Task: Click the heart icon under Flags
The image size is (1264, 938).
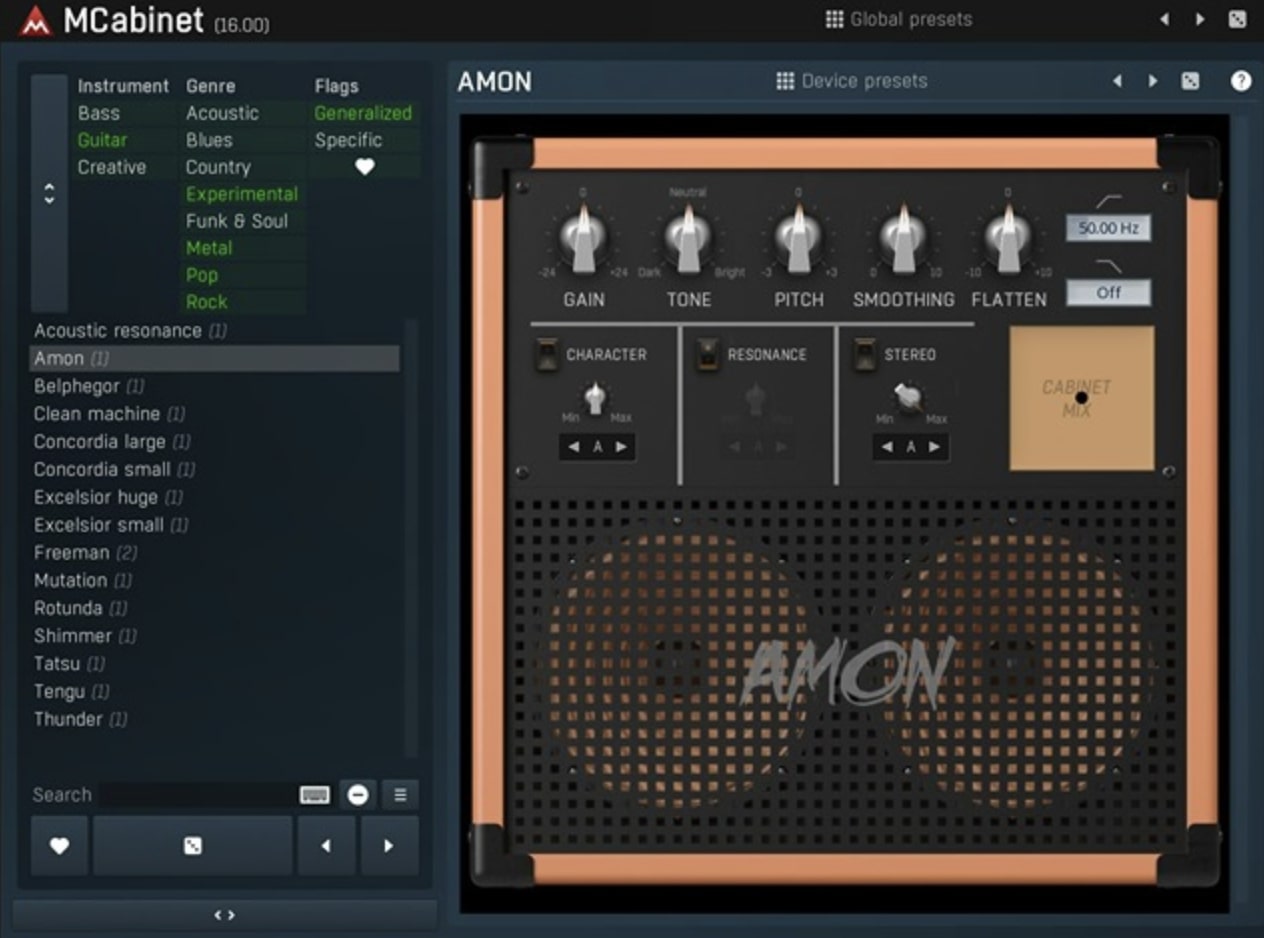Action: 364,167
